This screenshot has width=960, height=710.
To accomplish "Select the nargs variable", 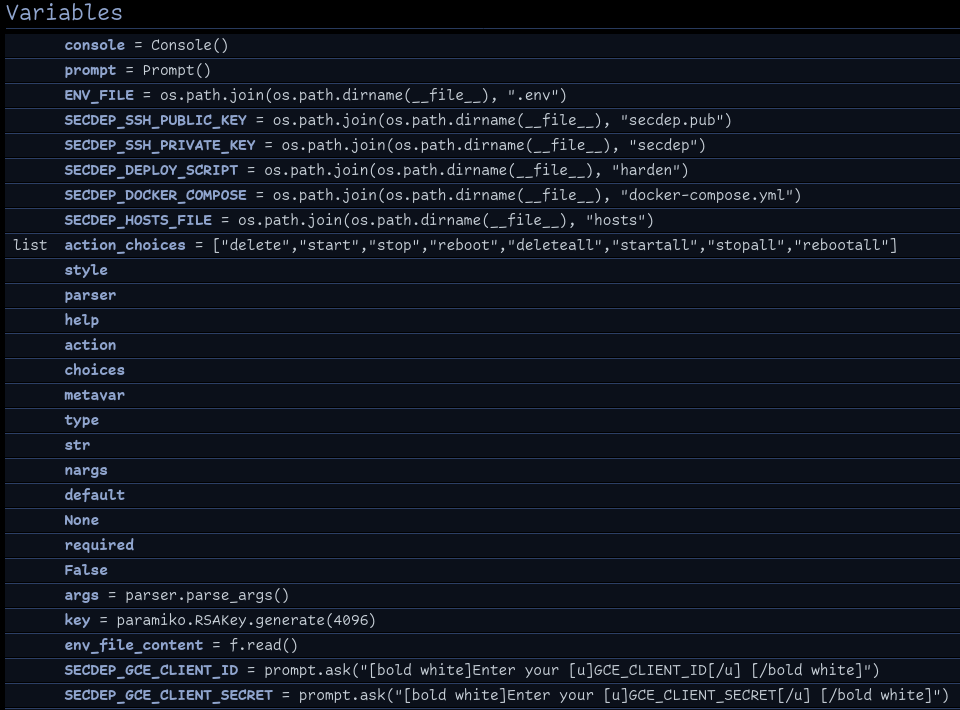I will (86, 470).
